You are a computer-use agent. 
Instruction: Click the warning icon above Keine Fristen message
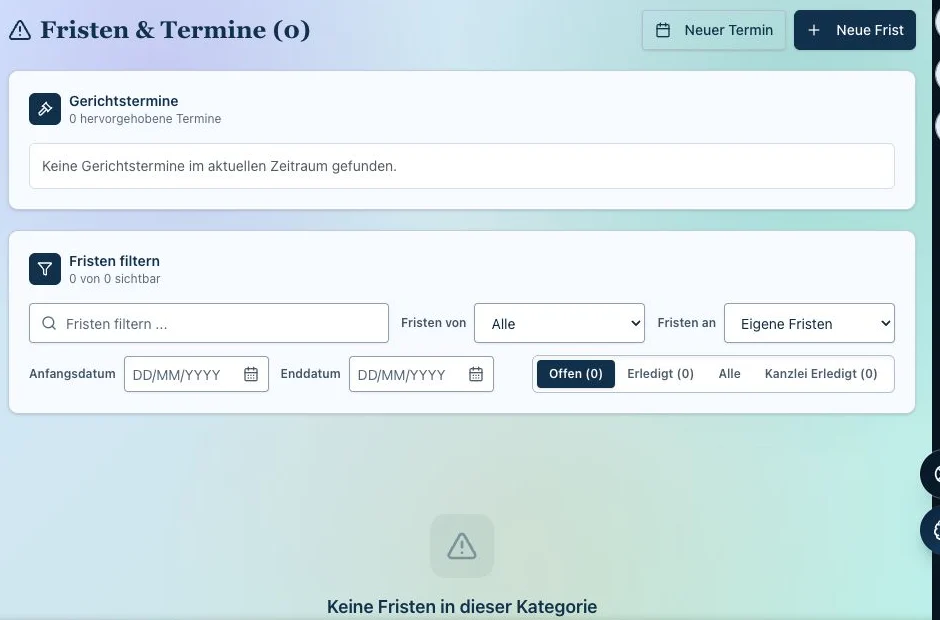(x=462, y=546)
